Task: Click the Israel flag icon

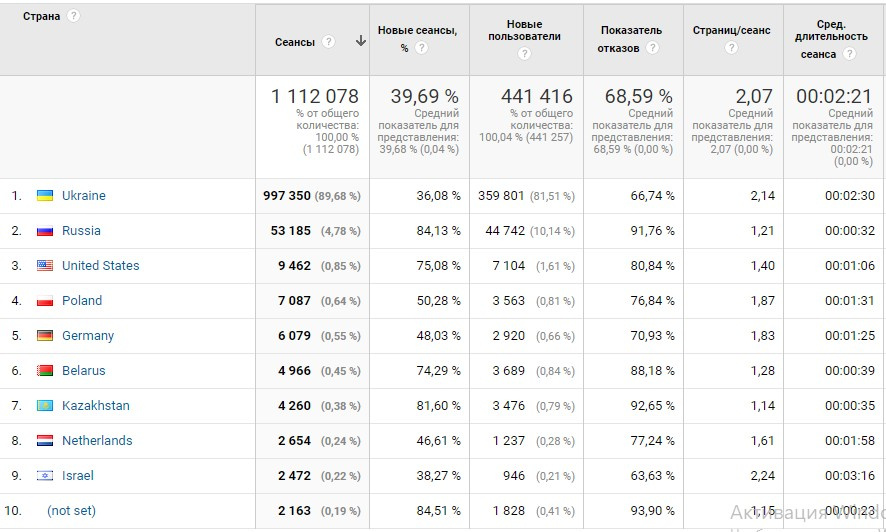Action: 45,476
